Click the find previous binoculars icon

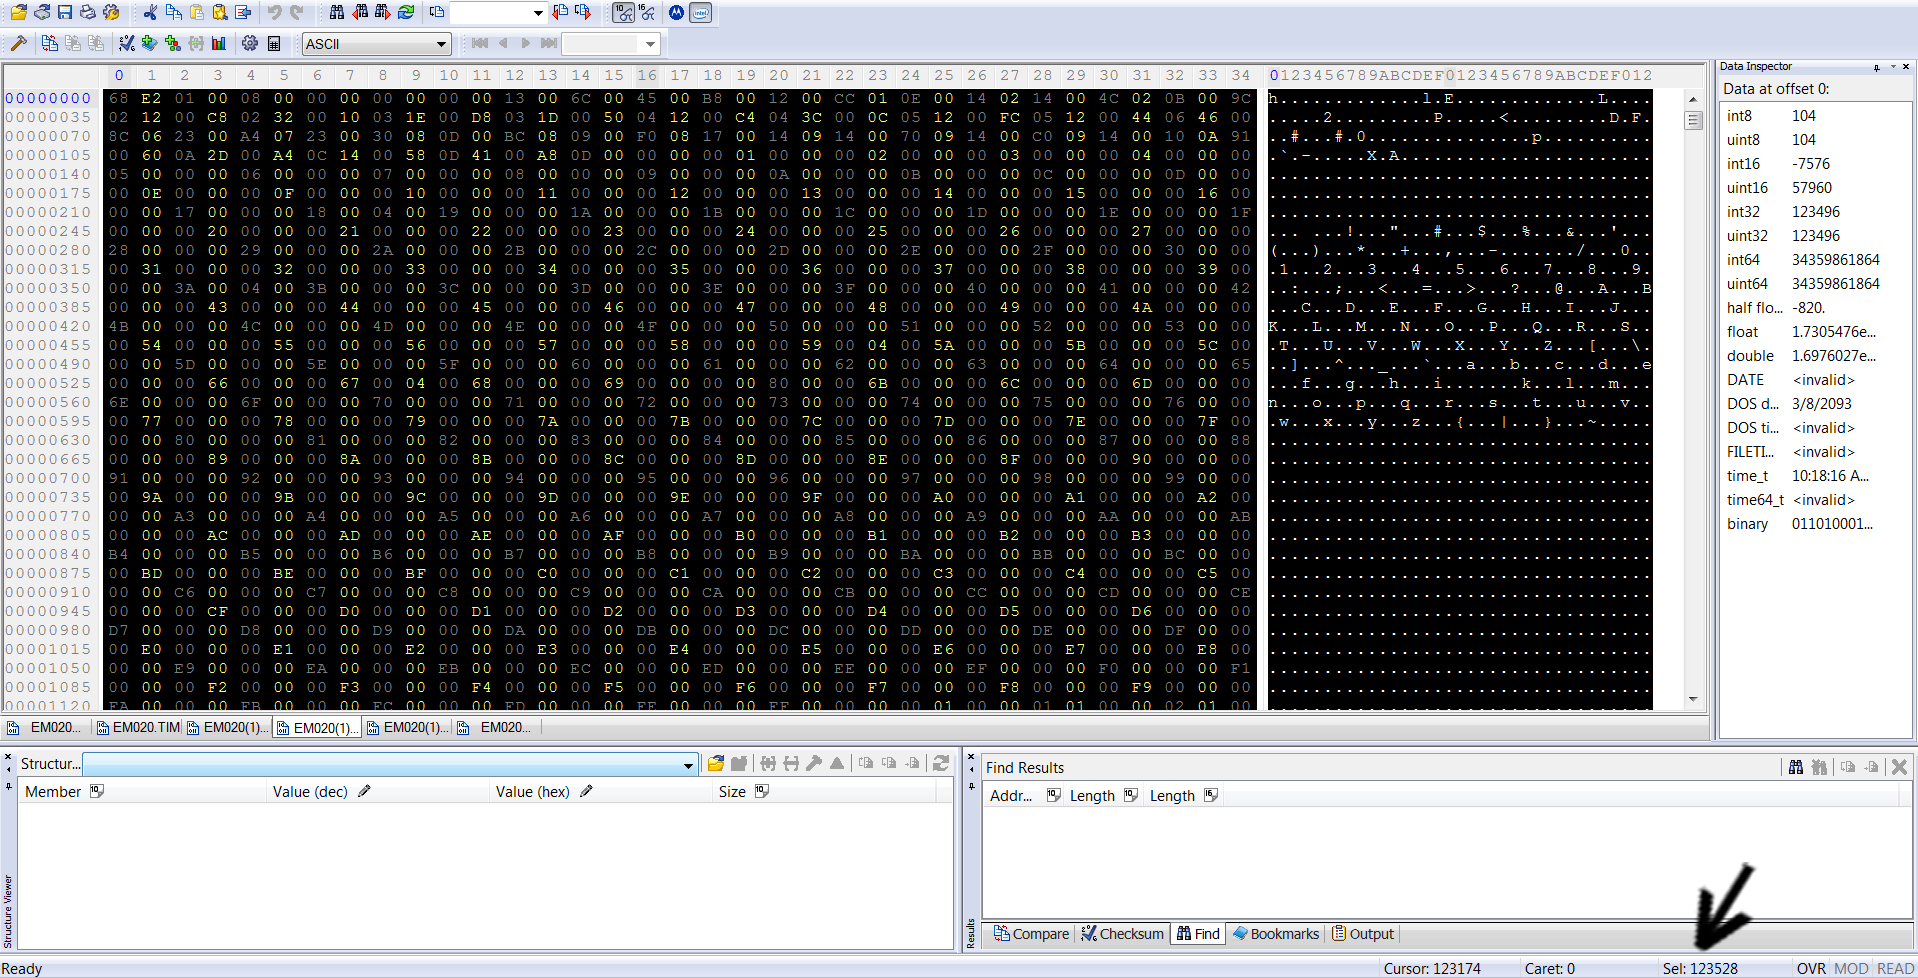pyautogui.click(x=360, y=13)
